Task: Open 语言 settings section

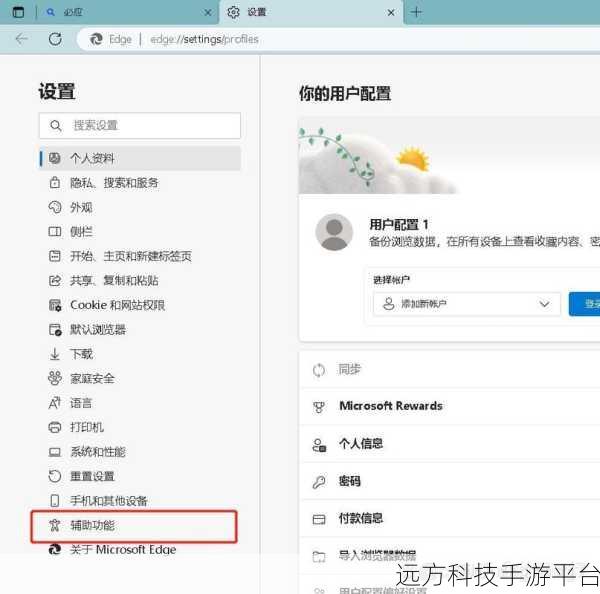Action: (x=140, y=403)
